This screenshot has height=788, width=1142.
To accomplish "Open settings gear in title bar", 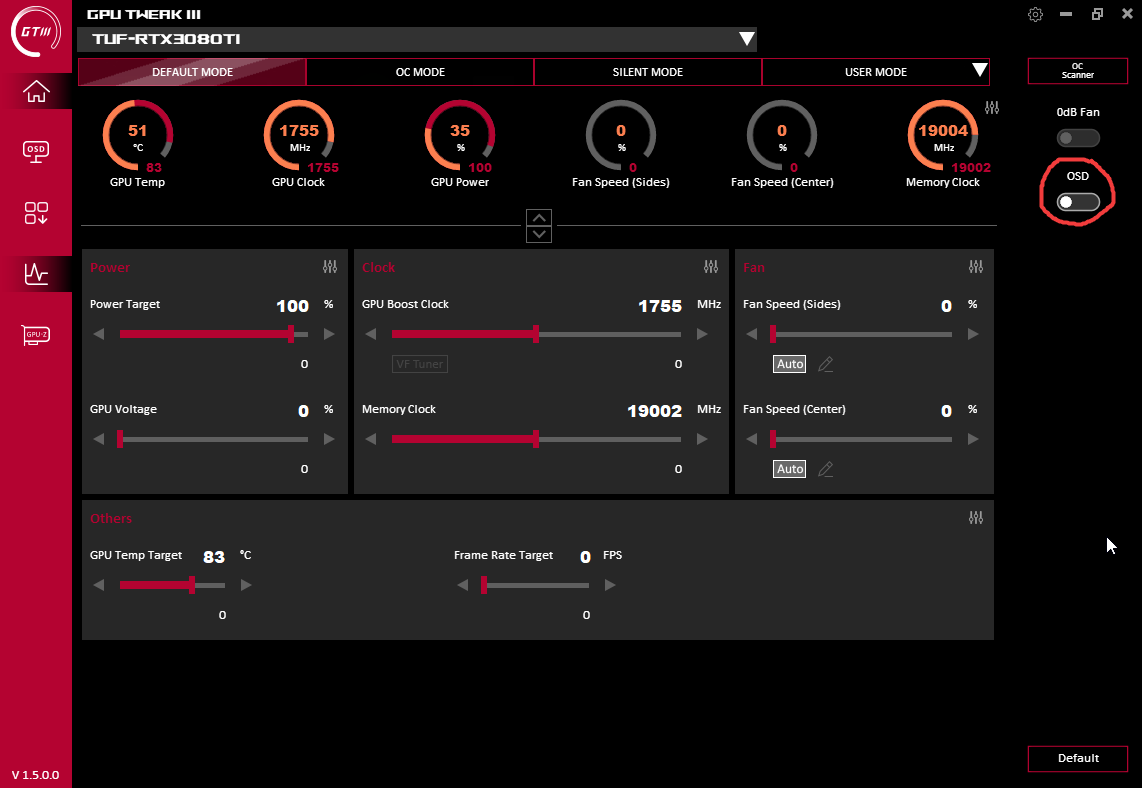I will 1035,15.
